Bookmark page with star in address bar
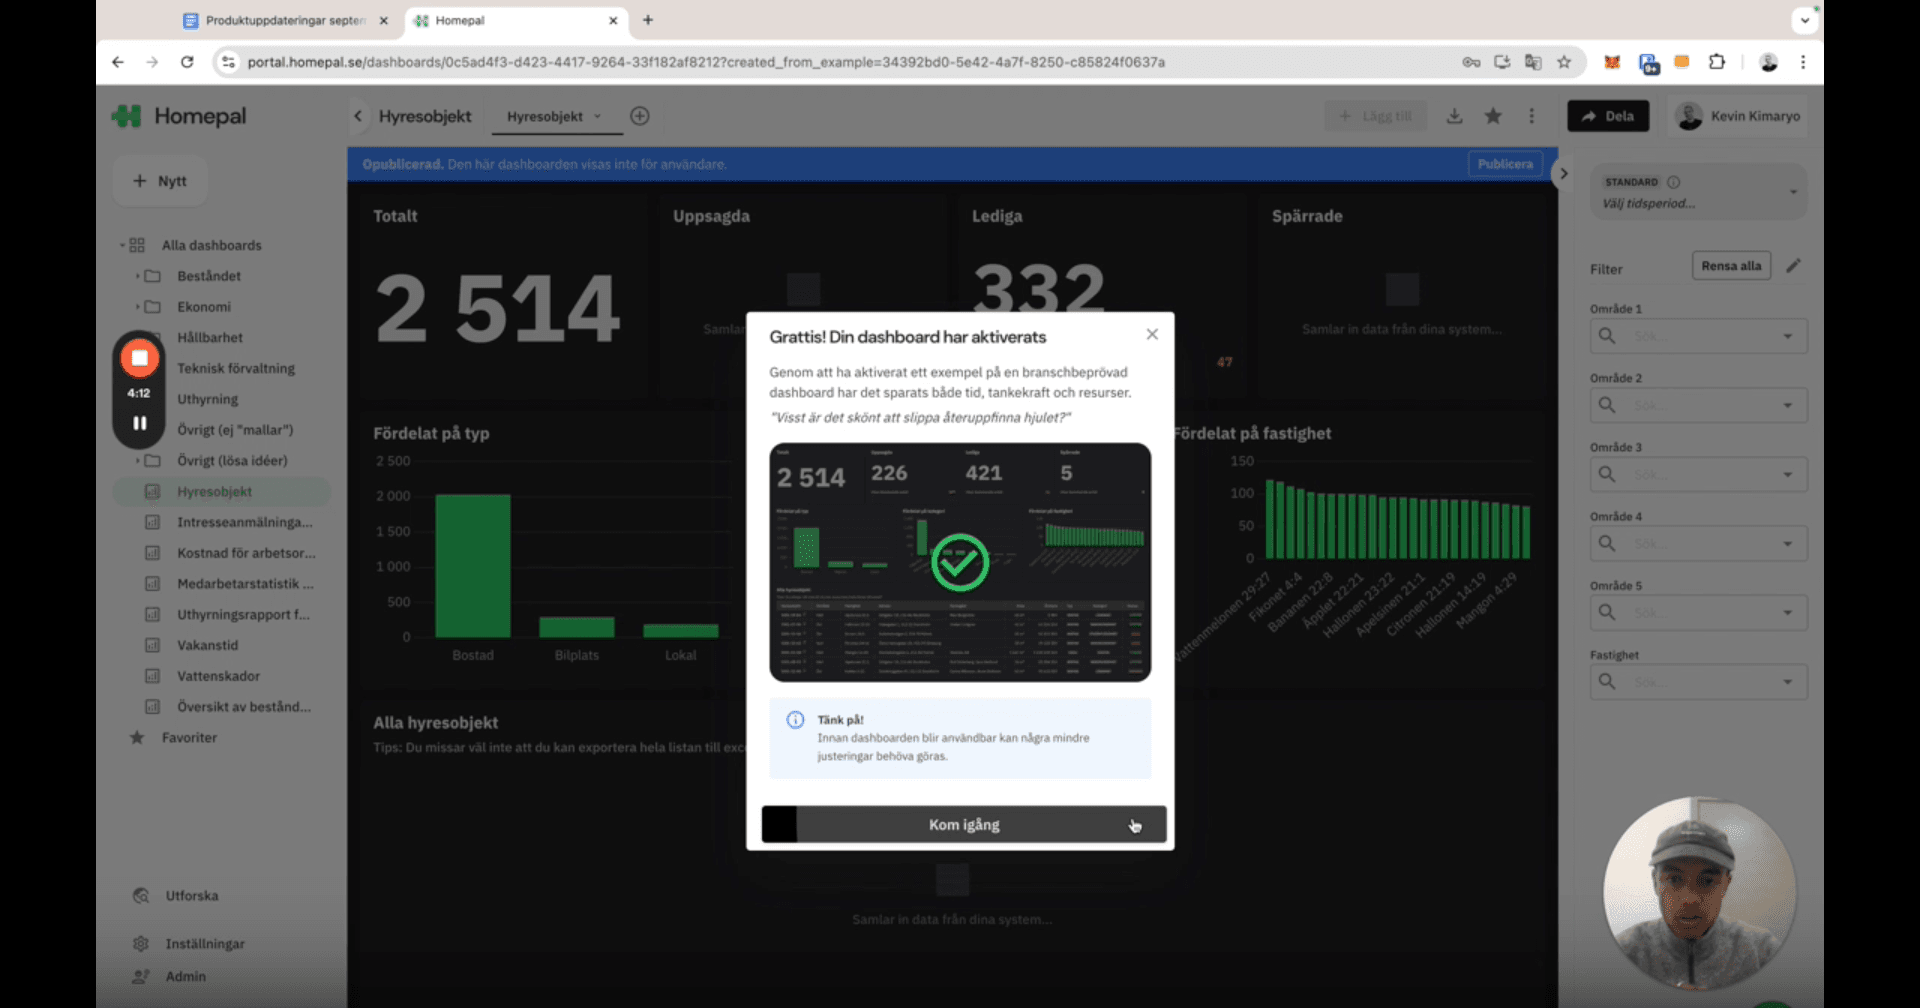1920x1008 pixels. (1564, 62)
